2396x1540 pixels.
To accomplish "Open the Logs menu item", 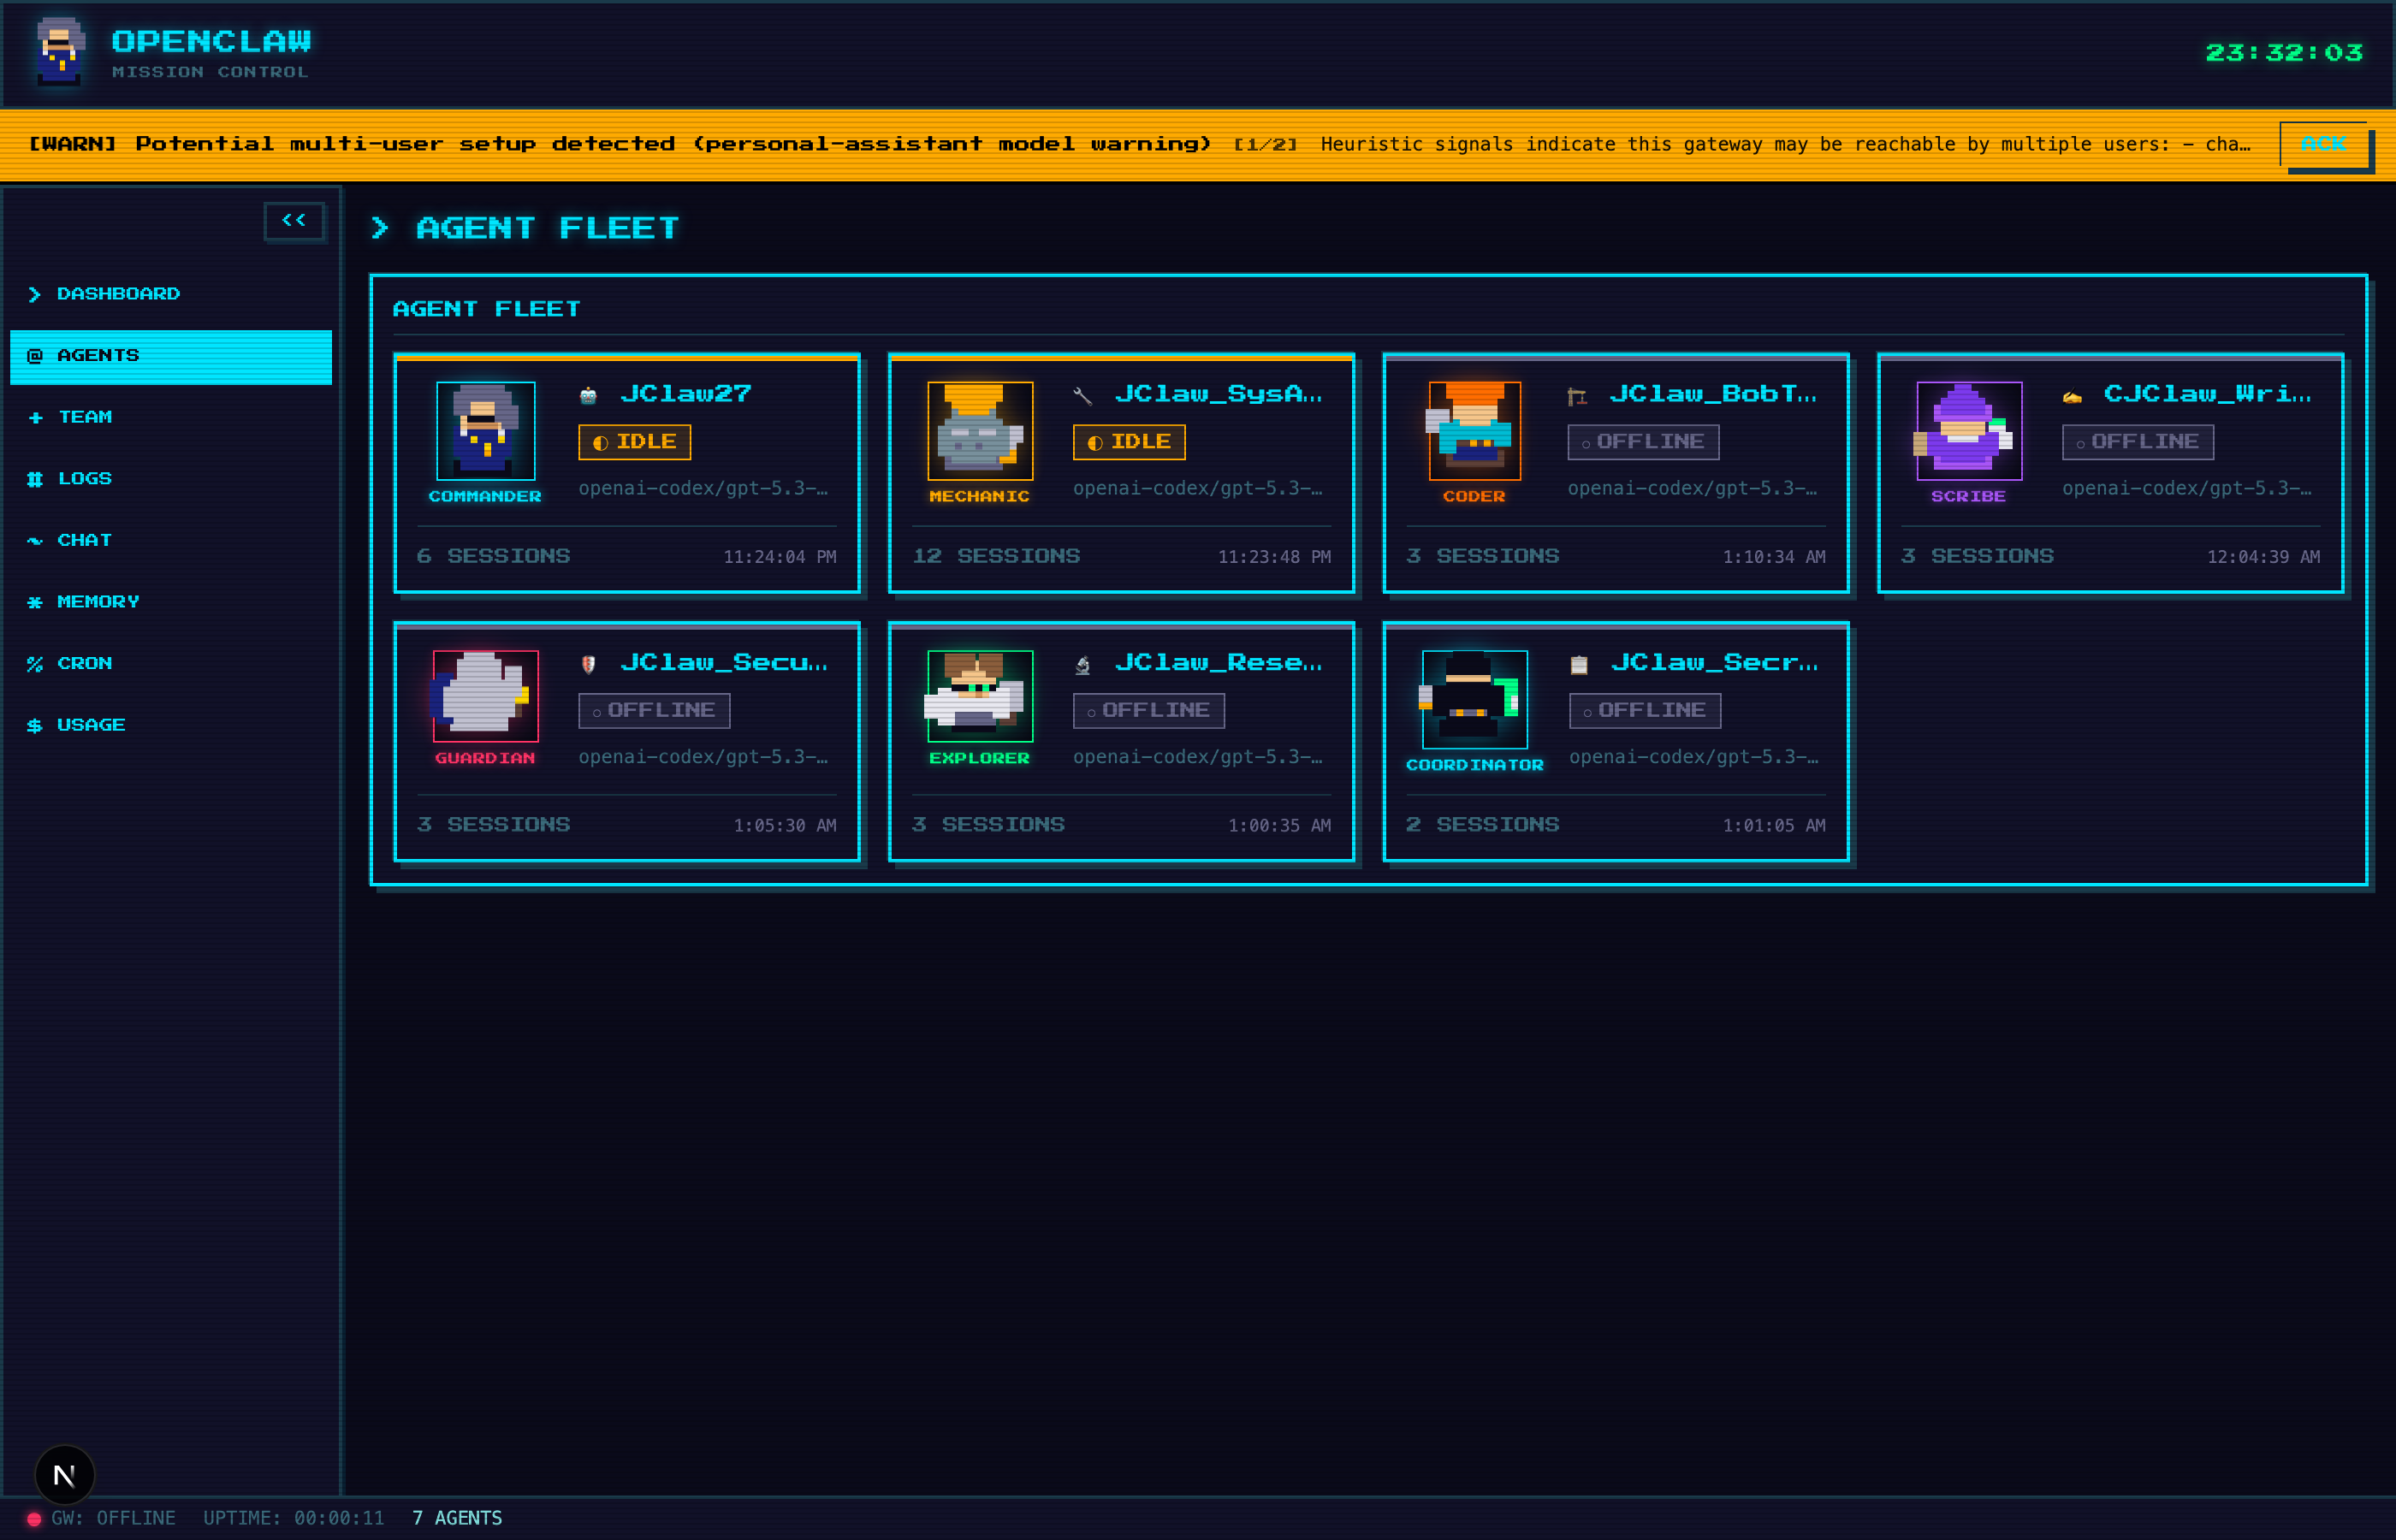I will pos(84,479).
